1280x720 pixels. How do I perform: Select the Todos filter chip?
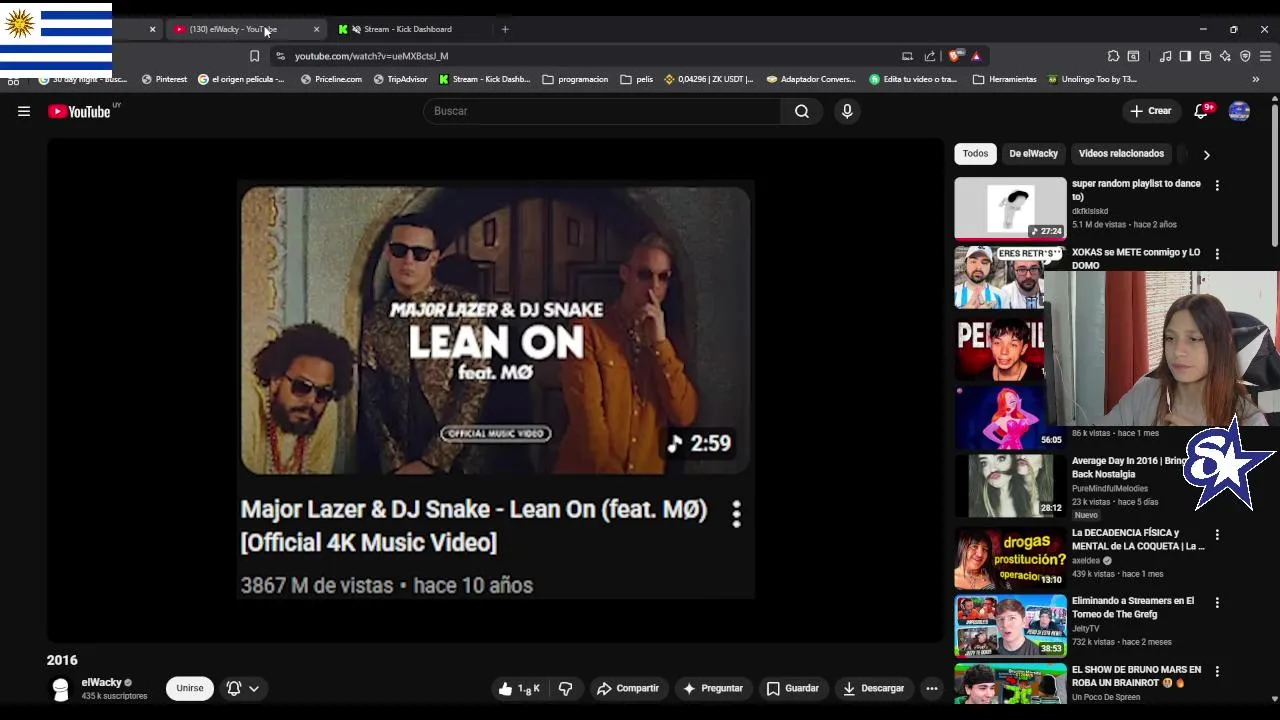pyautogui.click(x=975, y=154)
